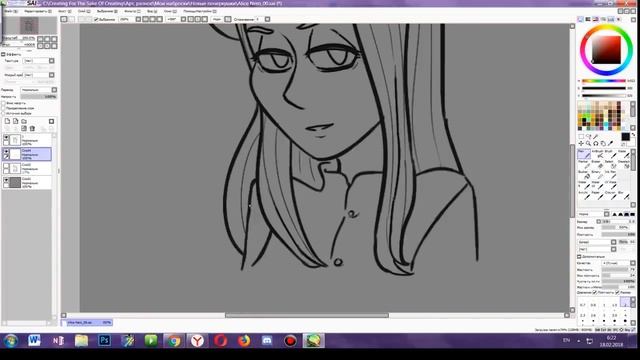The height and width of the screenshot is (360, 640).
Task: Swap foreground and background colors
Action: (x=633, y=135)
